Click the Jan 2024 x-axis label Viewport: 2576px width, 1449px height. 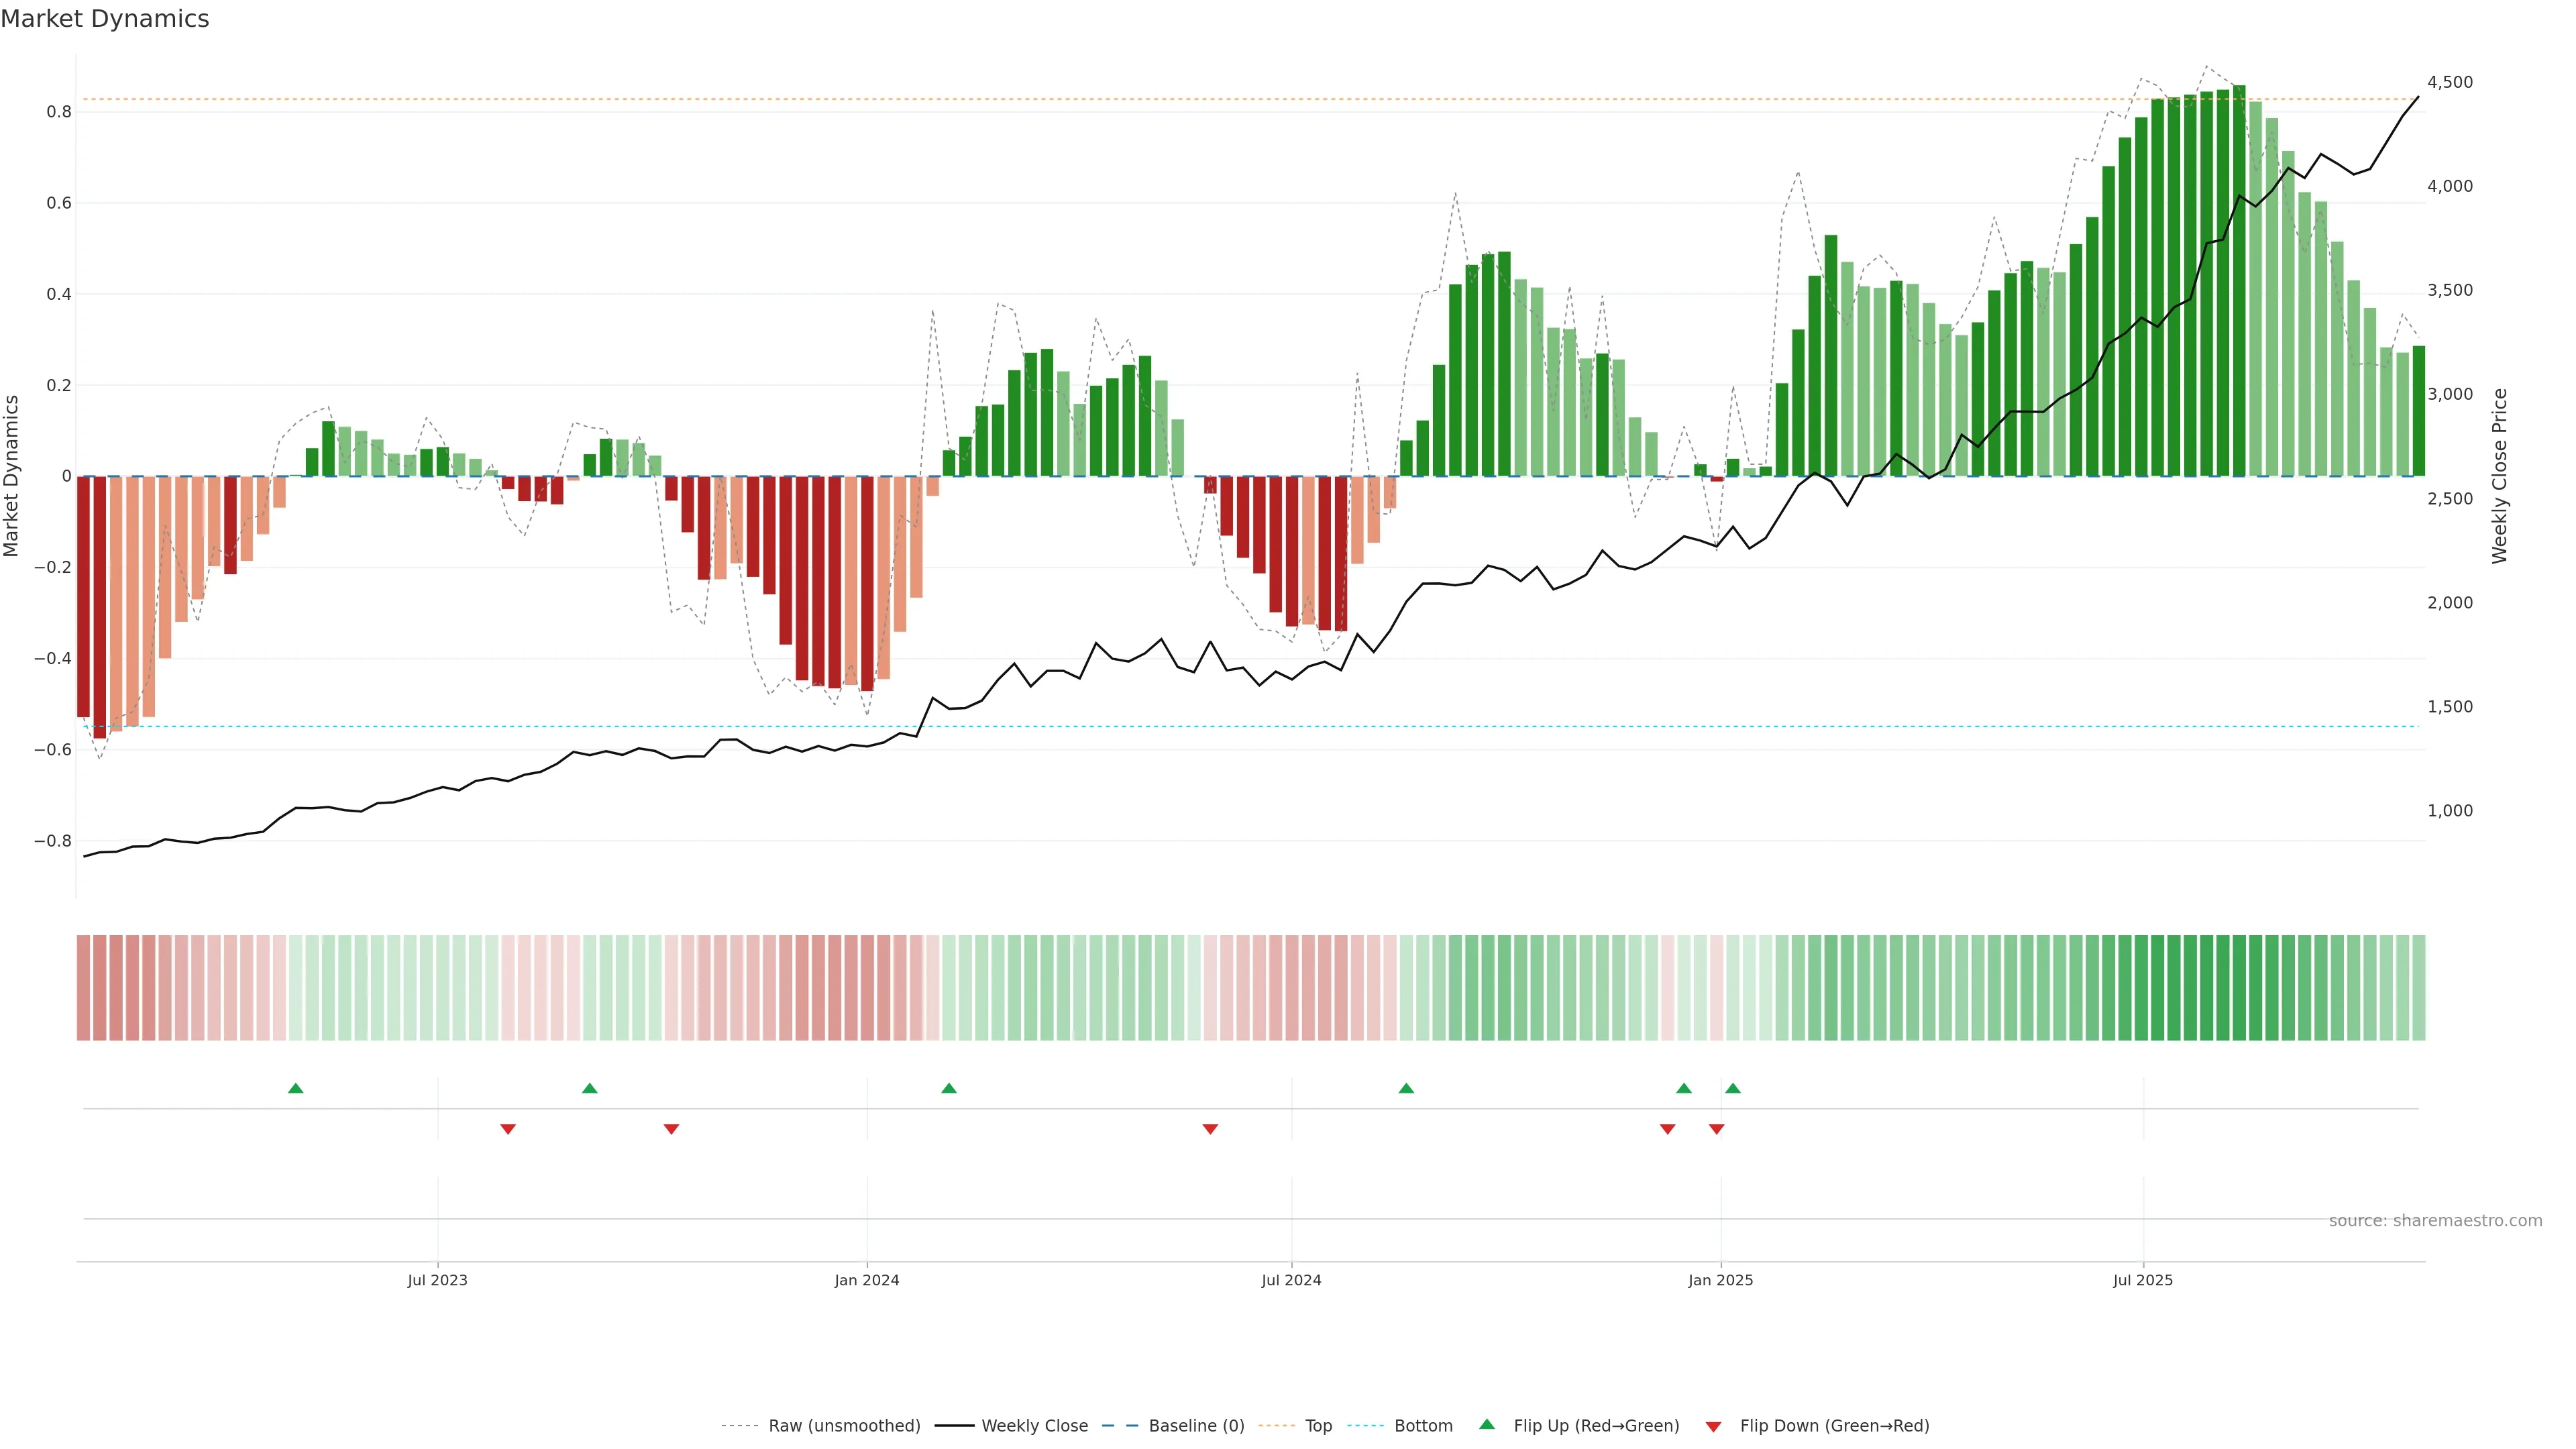coord(867,1280)
